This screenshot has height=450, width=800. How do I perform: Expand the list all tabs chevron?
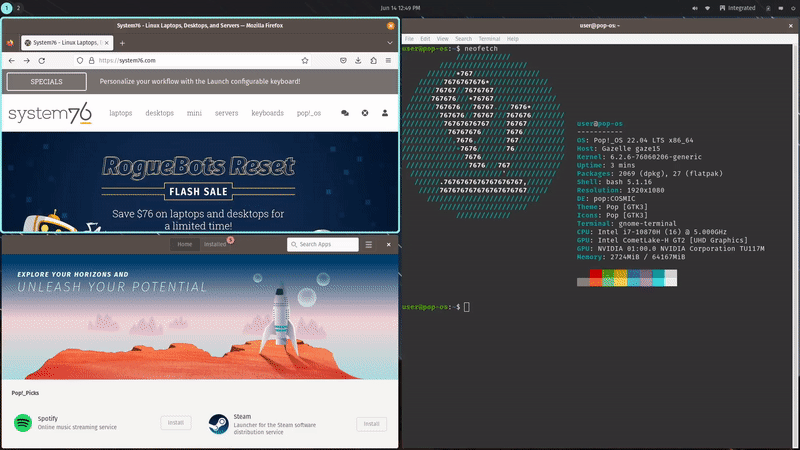(390, 43)
